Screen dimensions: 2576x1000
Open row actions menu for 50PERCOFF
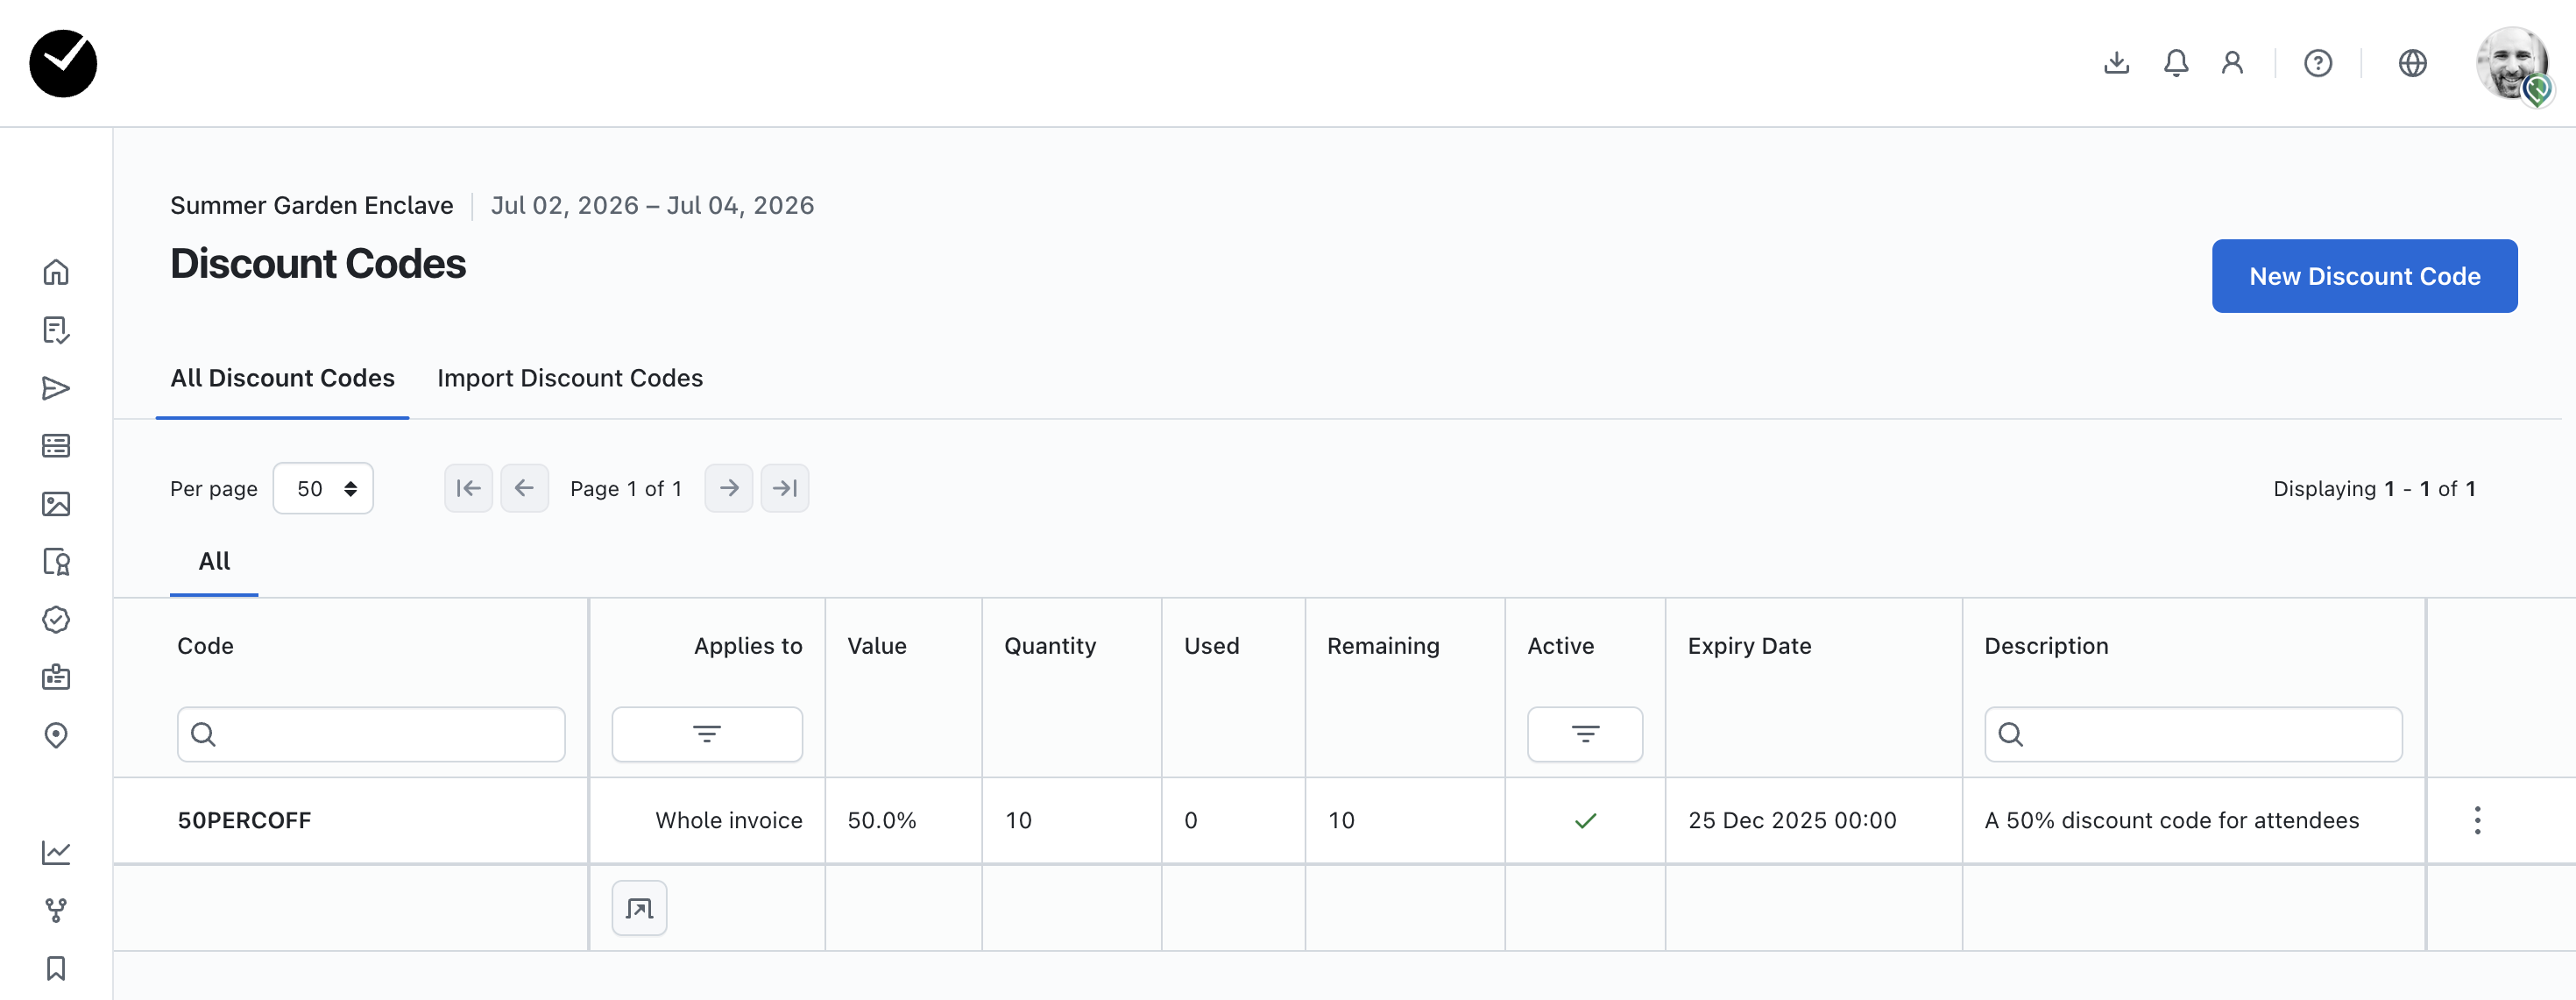point(2476,820)
